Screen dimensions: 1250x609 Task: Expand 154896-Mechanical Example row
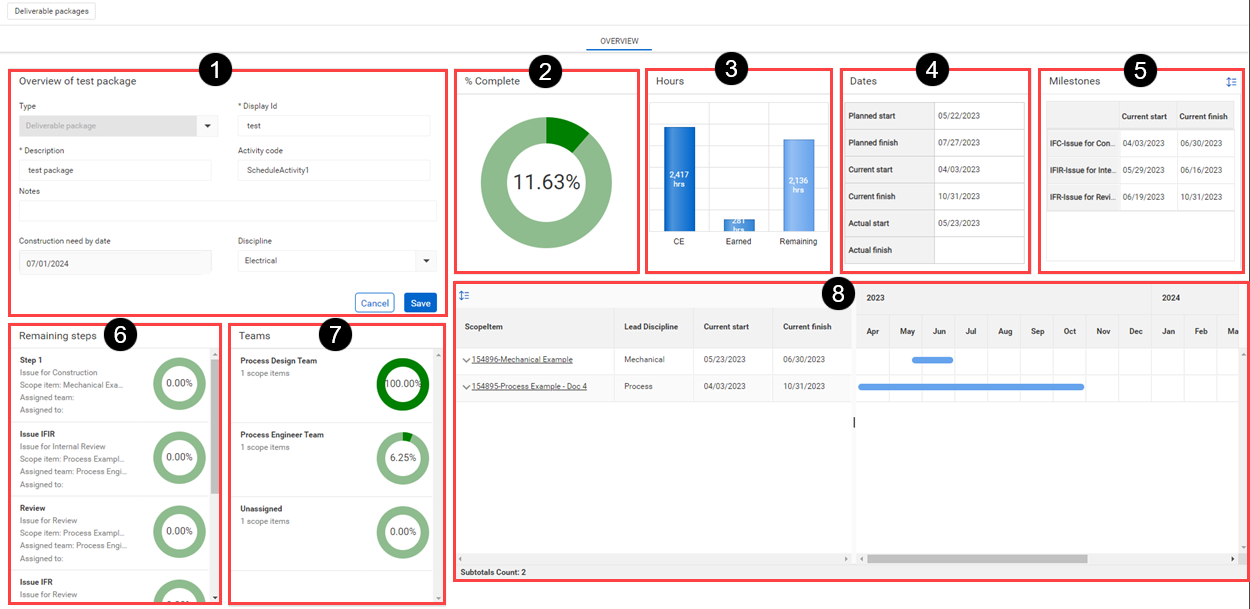pos(466,359)
